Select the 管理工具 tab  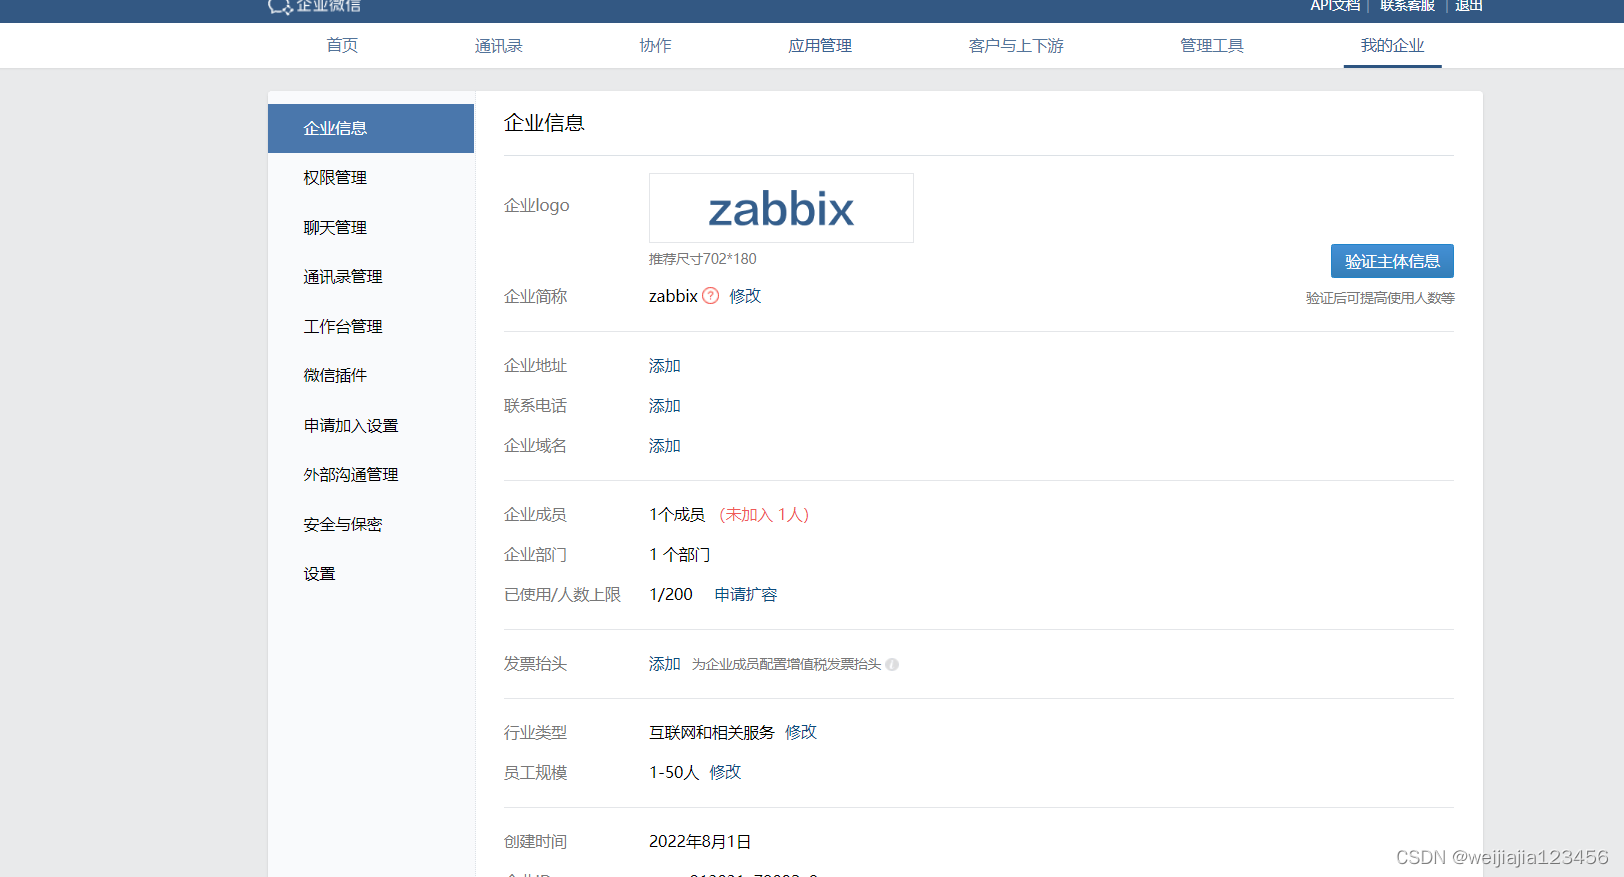click(x=1212, y=46)
